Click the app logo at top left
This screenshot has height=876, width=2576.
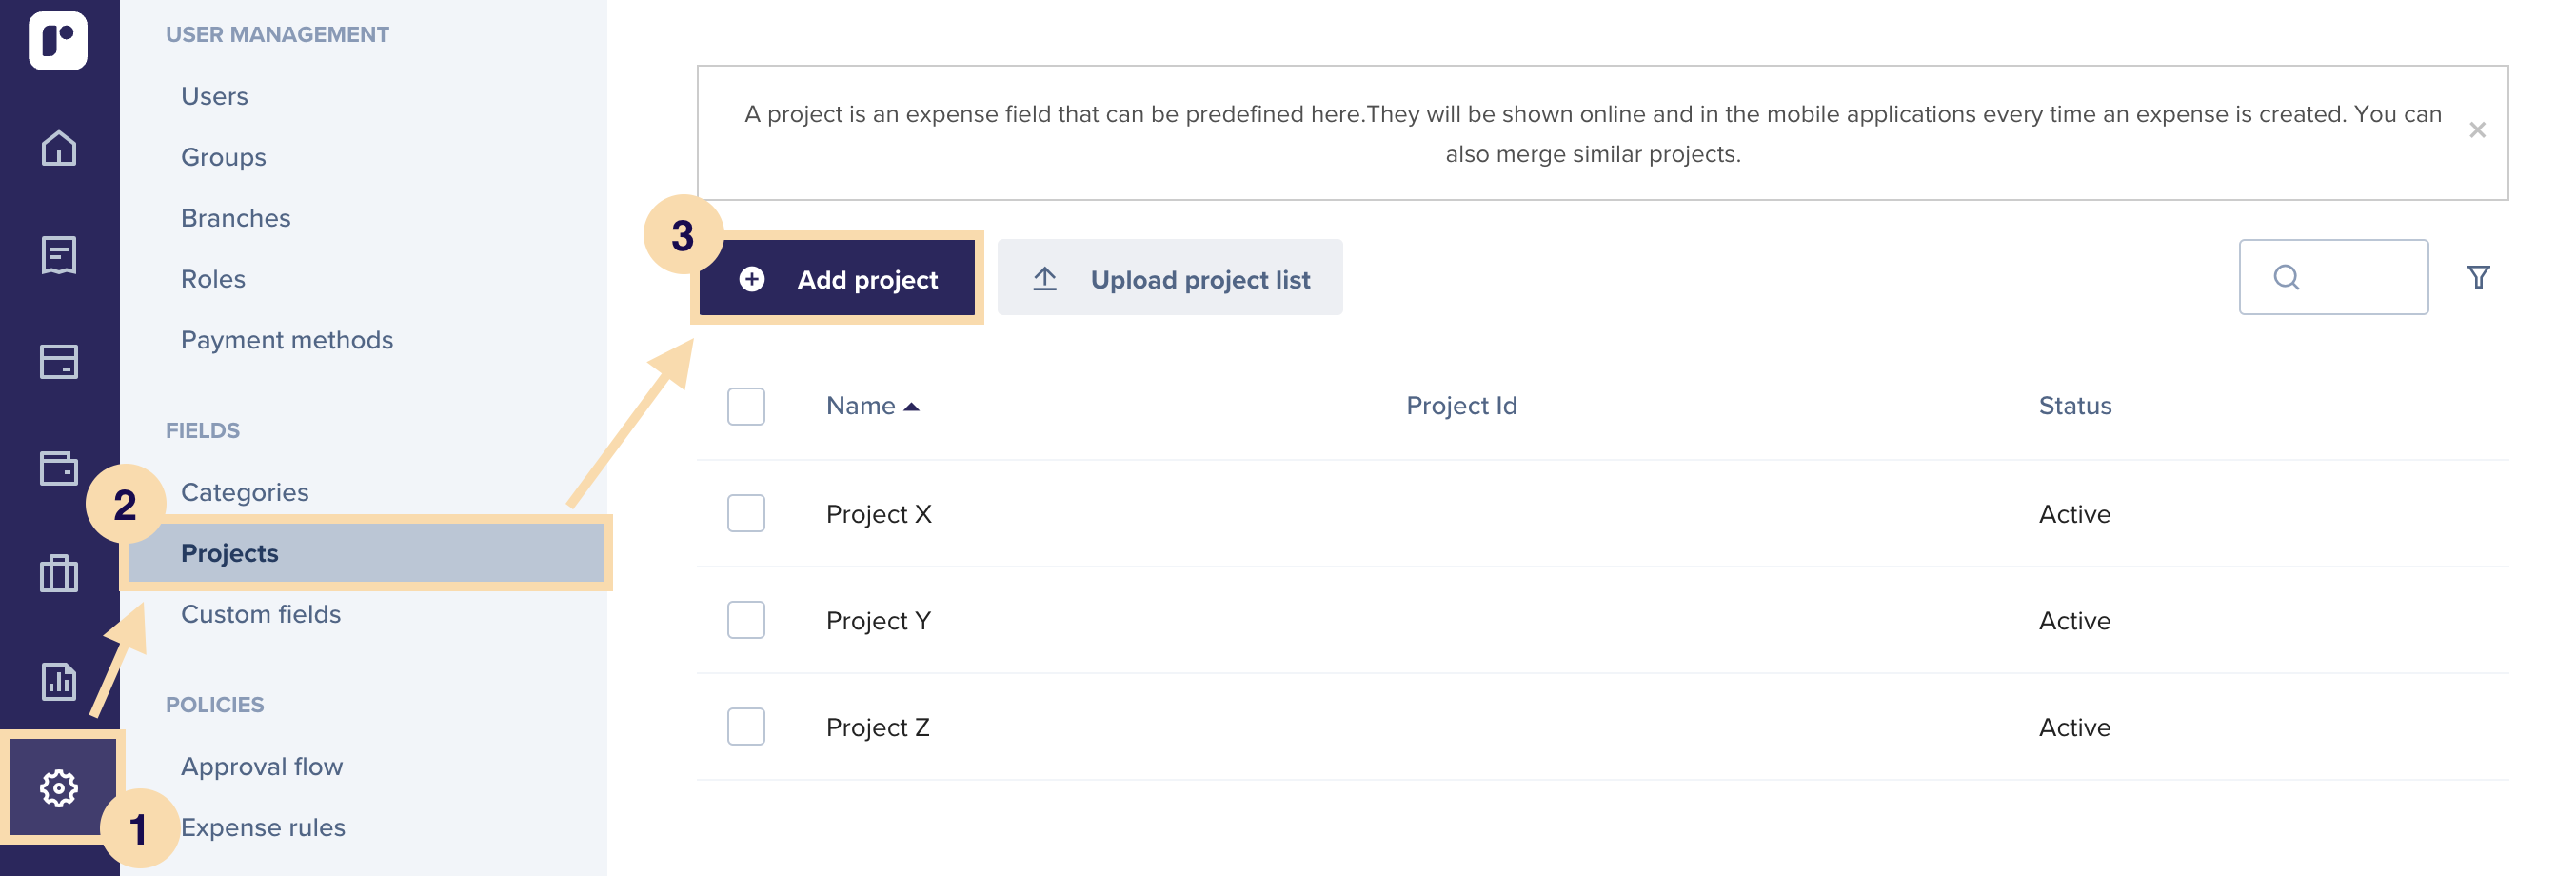click(x=58, y=40)
